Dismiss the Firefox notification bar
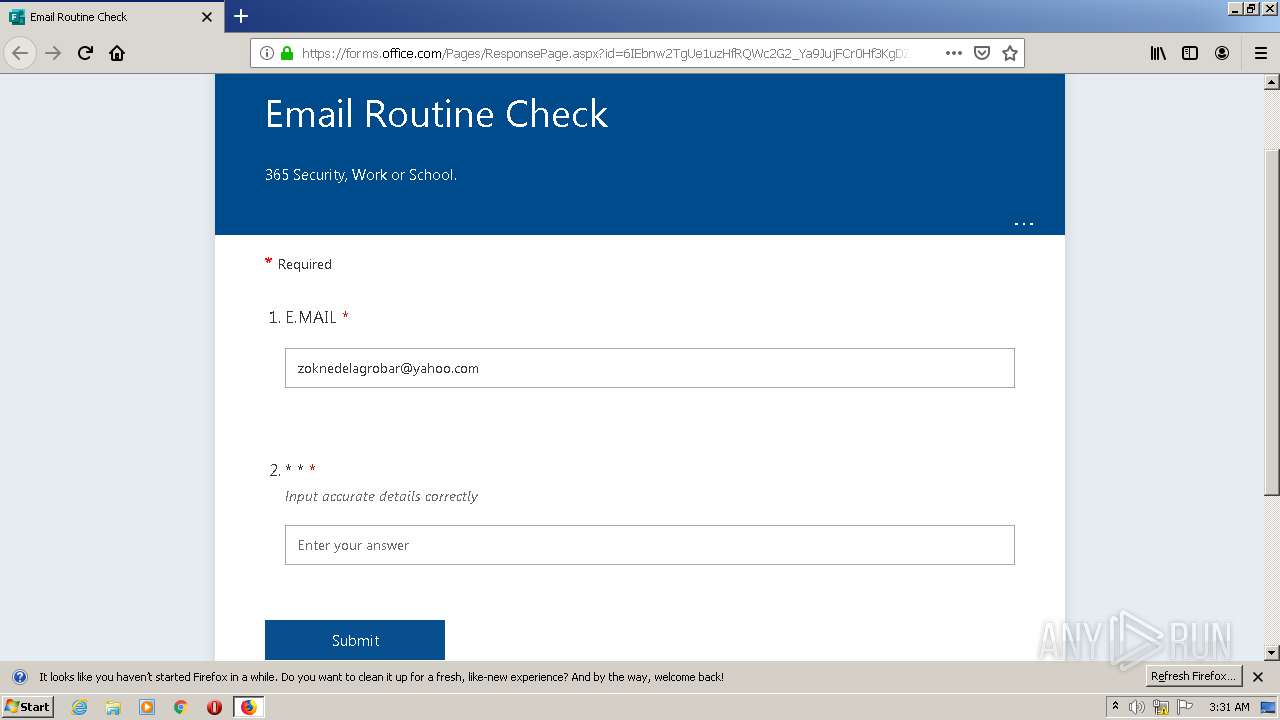Screen dimensions: 1280x720 pyautogui.click(x=1258, y=677)
